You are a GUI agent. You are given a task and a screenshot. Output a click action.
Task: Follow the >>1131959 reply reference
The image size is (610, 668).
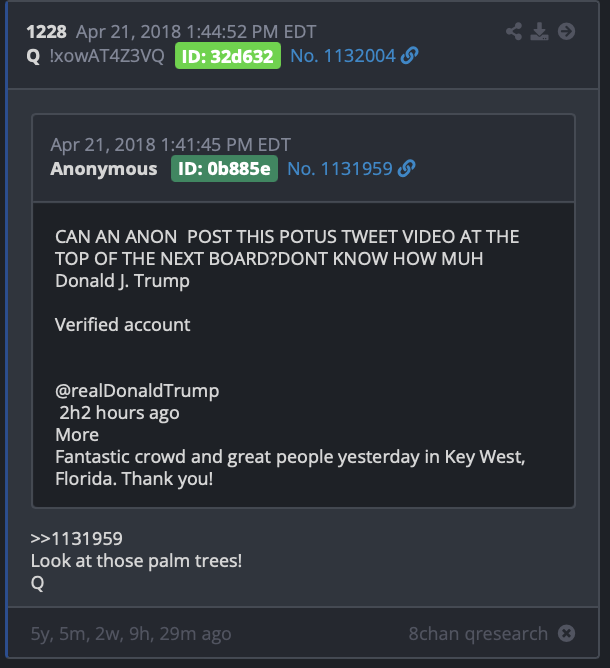point(77,539)
